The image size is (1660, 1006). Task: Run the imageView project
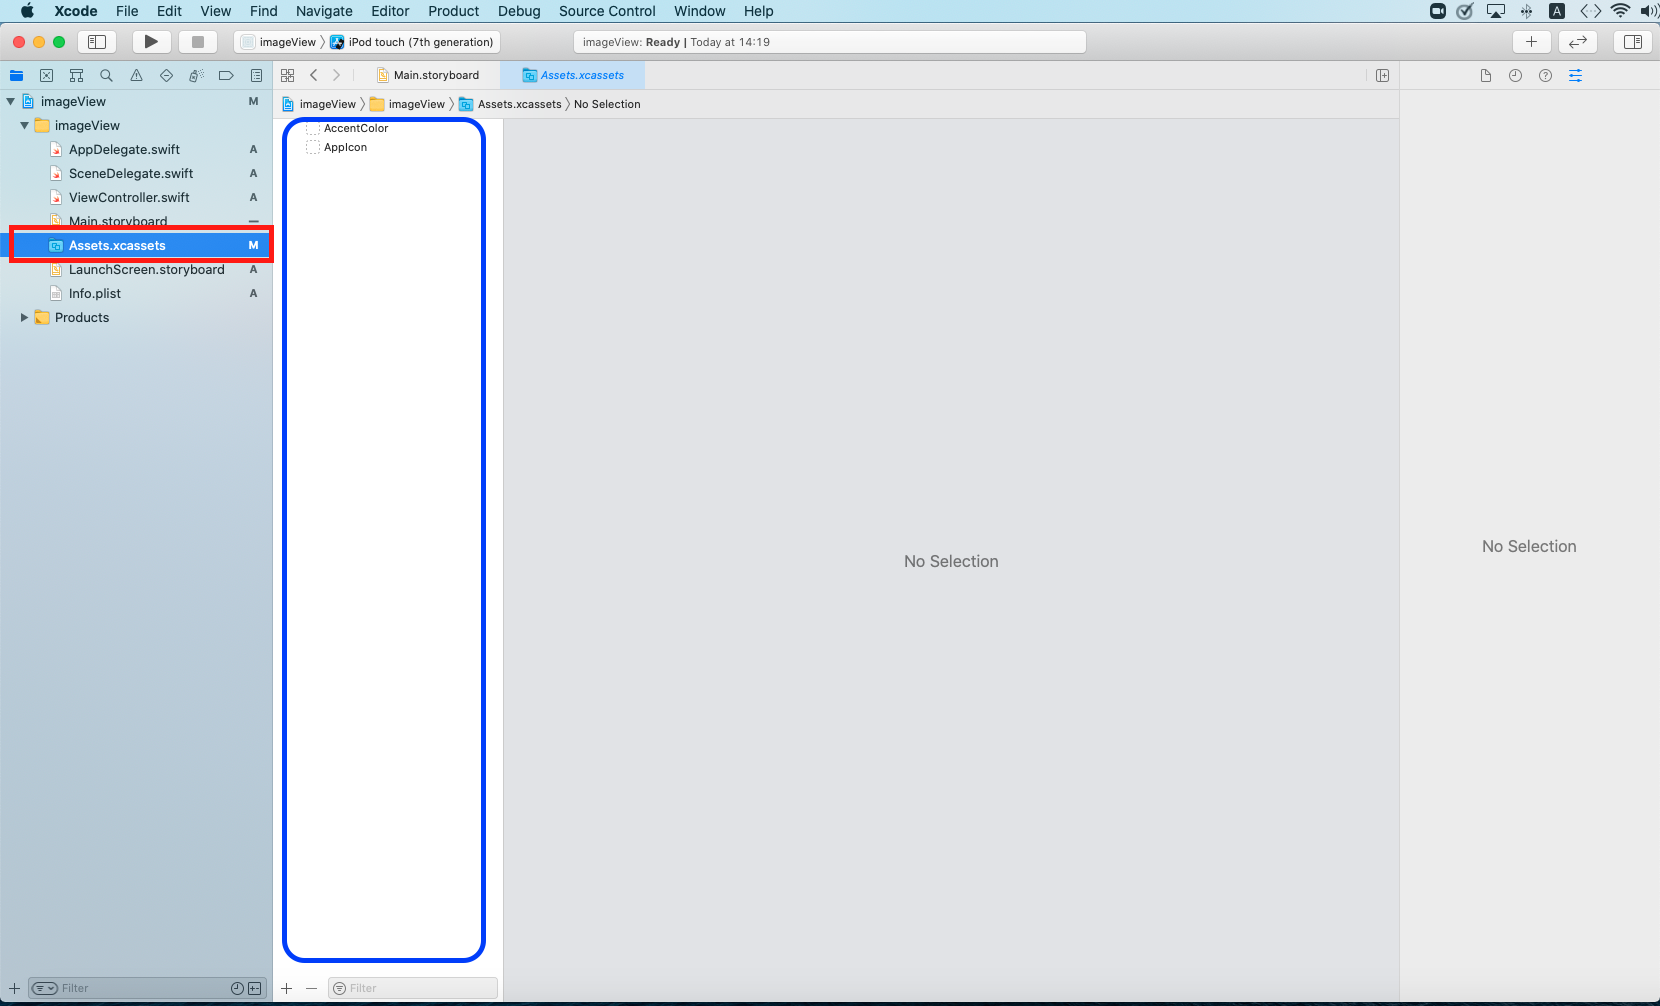tap(151, 42)
